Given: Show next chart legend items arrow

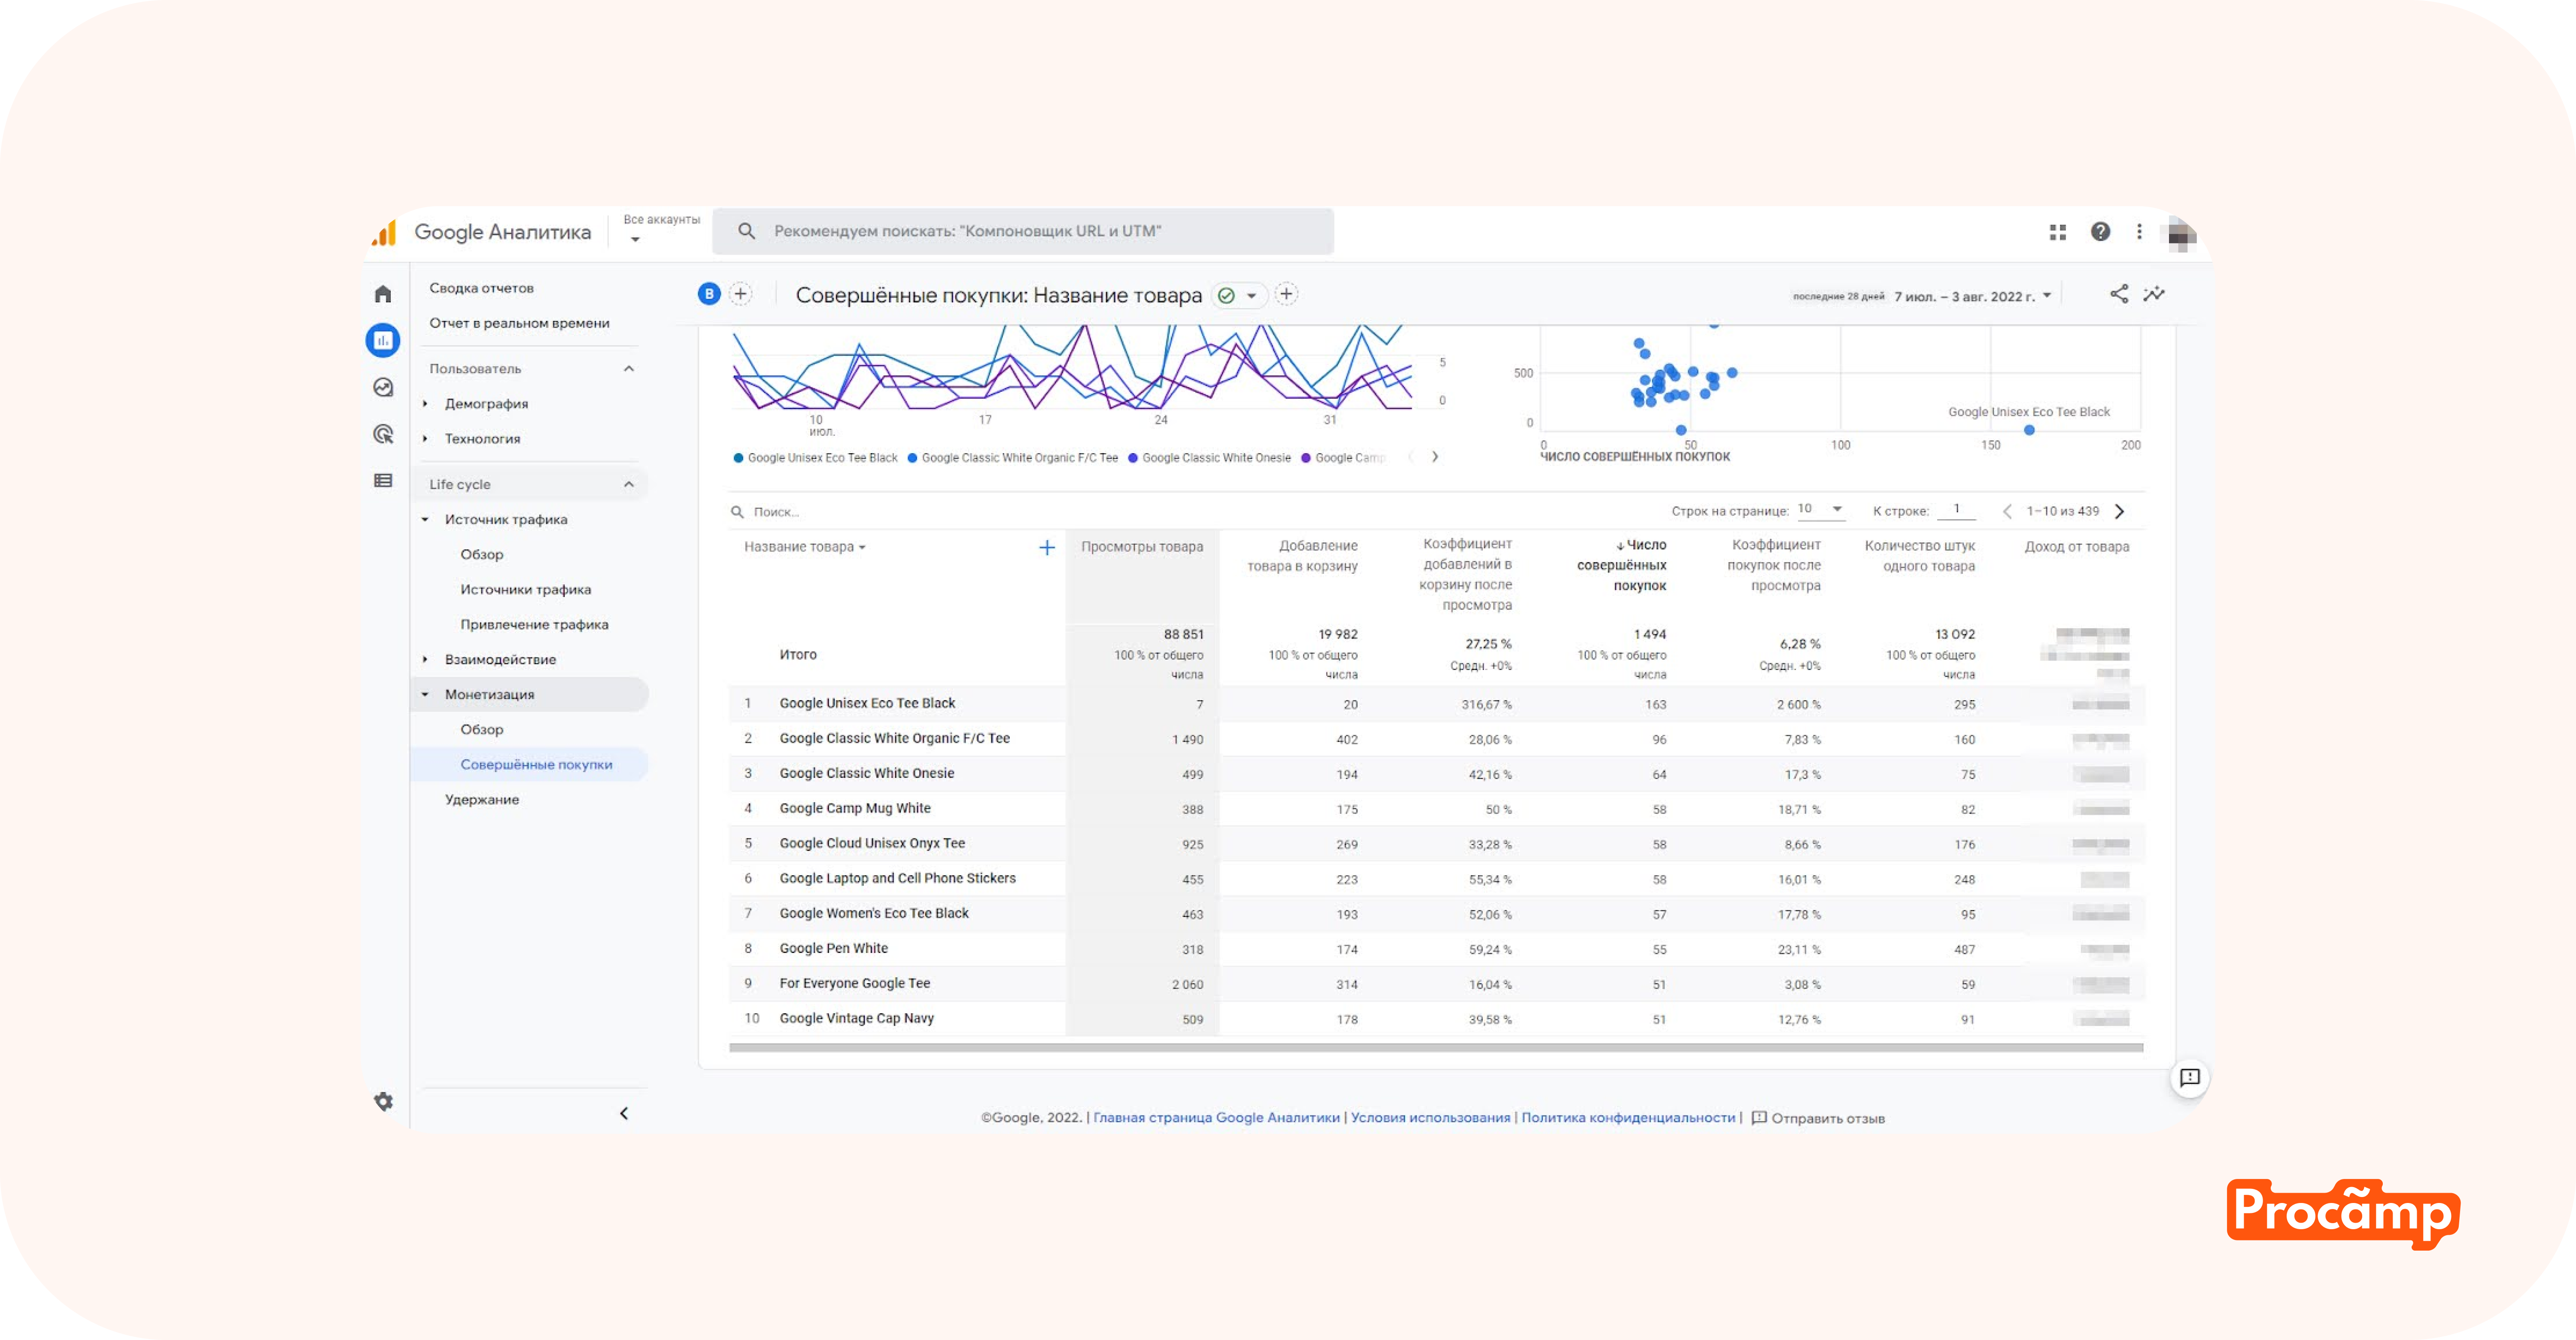Looking at the screenshot, I should pos(1435,457).
